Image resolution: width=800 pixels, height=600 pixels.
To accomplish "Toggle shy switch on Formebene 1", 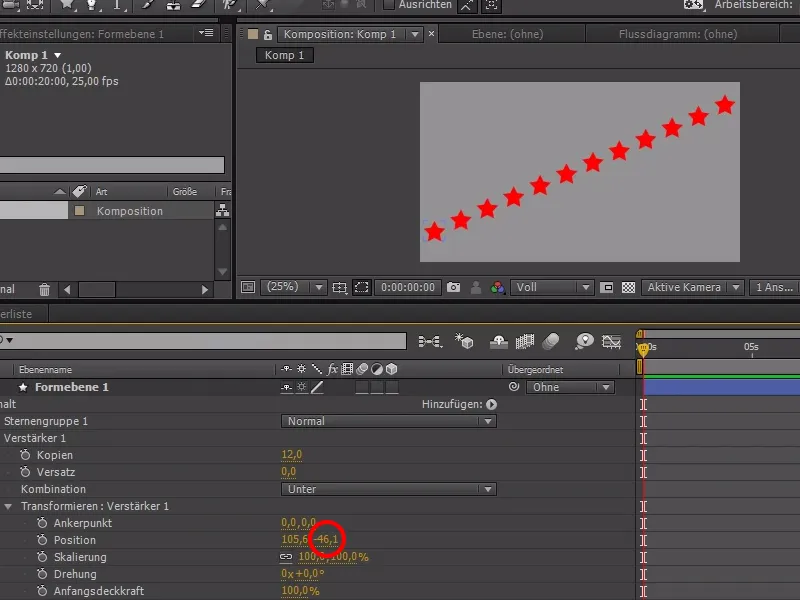I will (x=287, y=387).
